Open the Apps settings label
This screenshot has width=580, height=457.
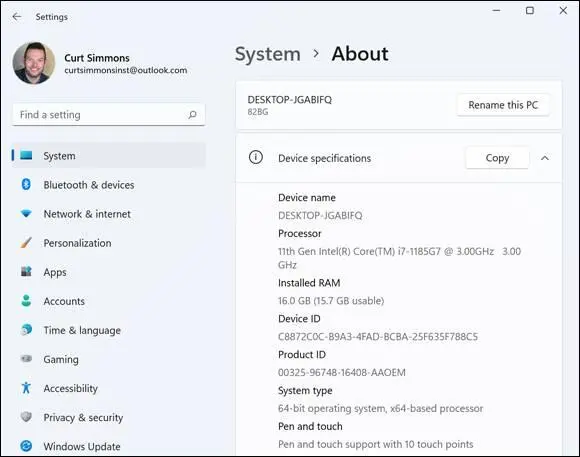coord(55,272)
